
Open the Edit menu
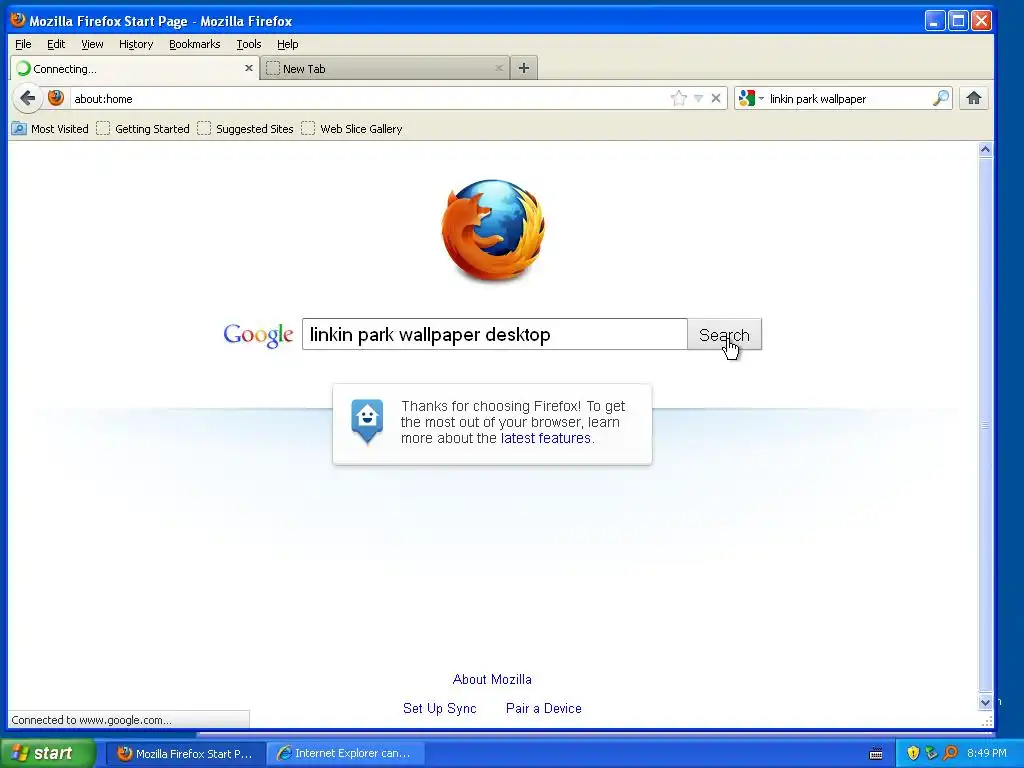coord(56,44)
